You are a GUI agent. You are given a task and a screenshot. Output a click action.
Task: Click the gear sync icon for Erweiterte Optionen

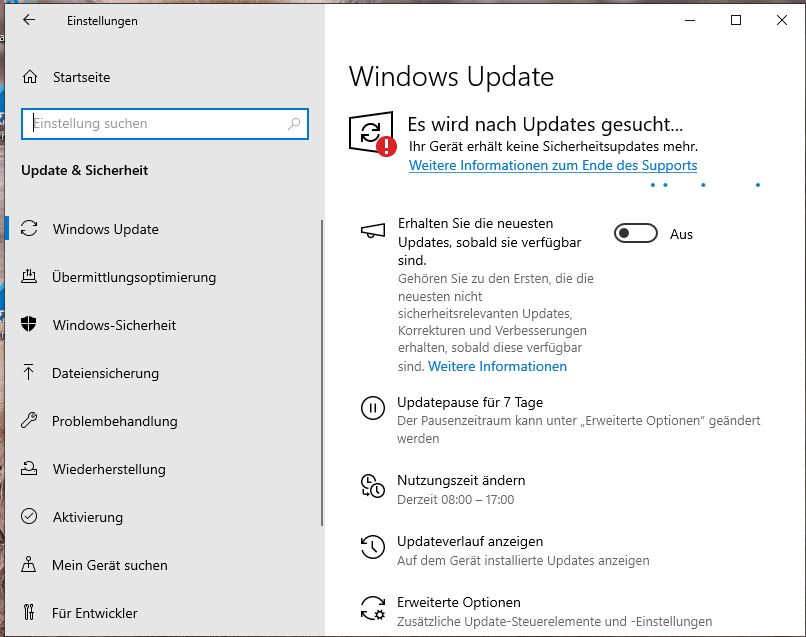point(373,608)
